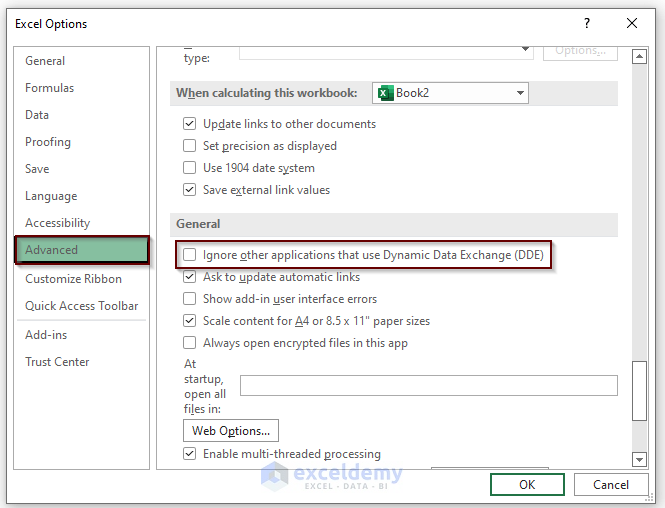Expand the type combo box arrow
665x508 pixels.
tap(526, 48)
